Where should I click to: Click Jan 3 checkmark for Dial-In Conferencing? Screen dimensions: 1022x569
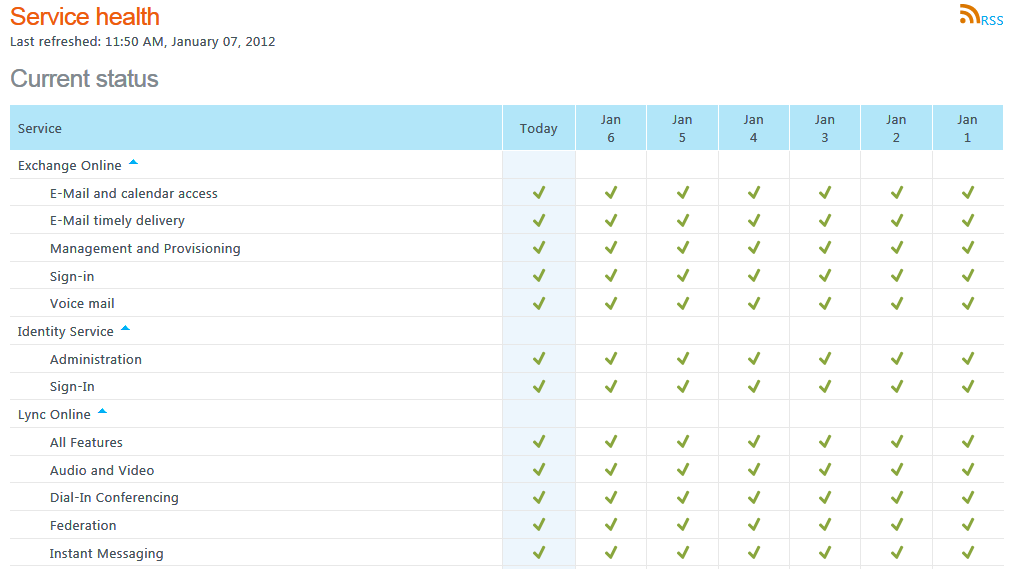coord(825,497)
